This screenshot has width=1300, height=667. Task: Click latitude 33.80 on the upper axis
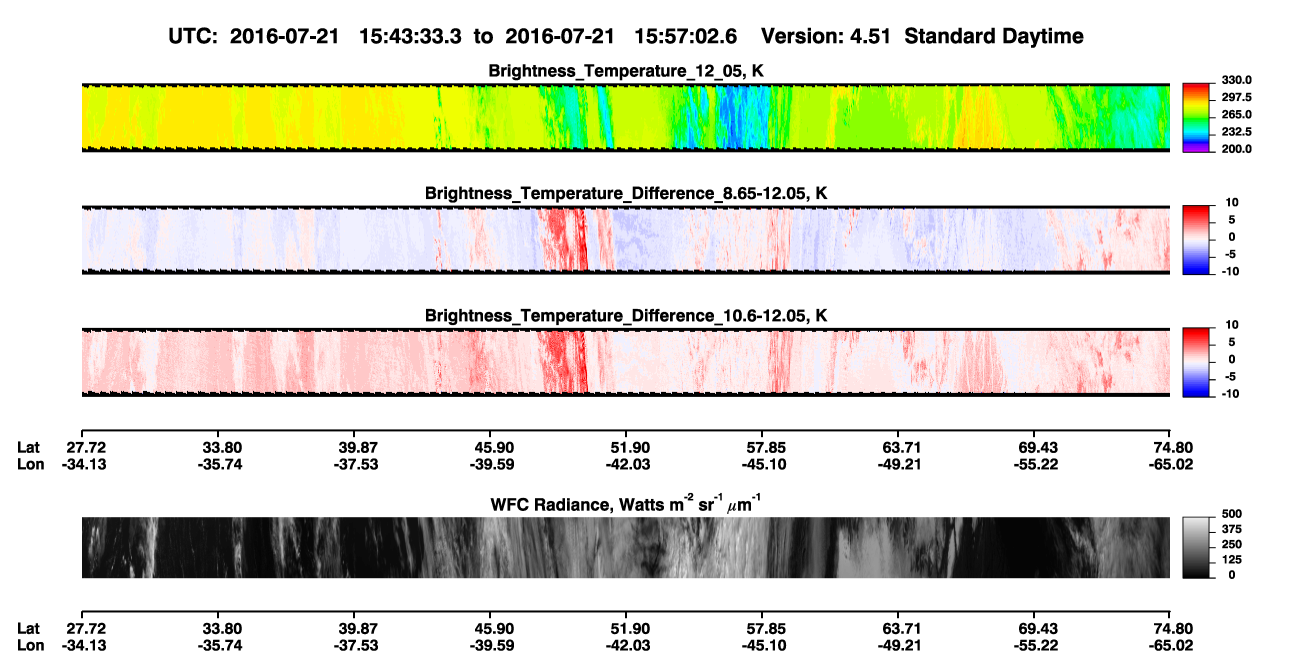pyautogui.click(x=217, y=447)
